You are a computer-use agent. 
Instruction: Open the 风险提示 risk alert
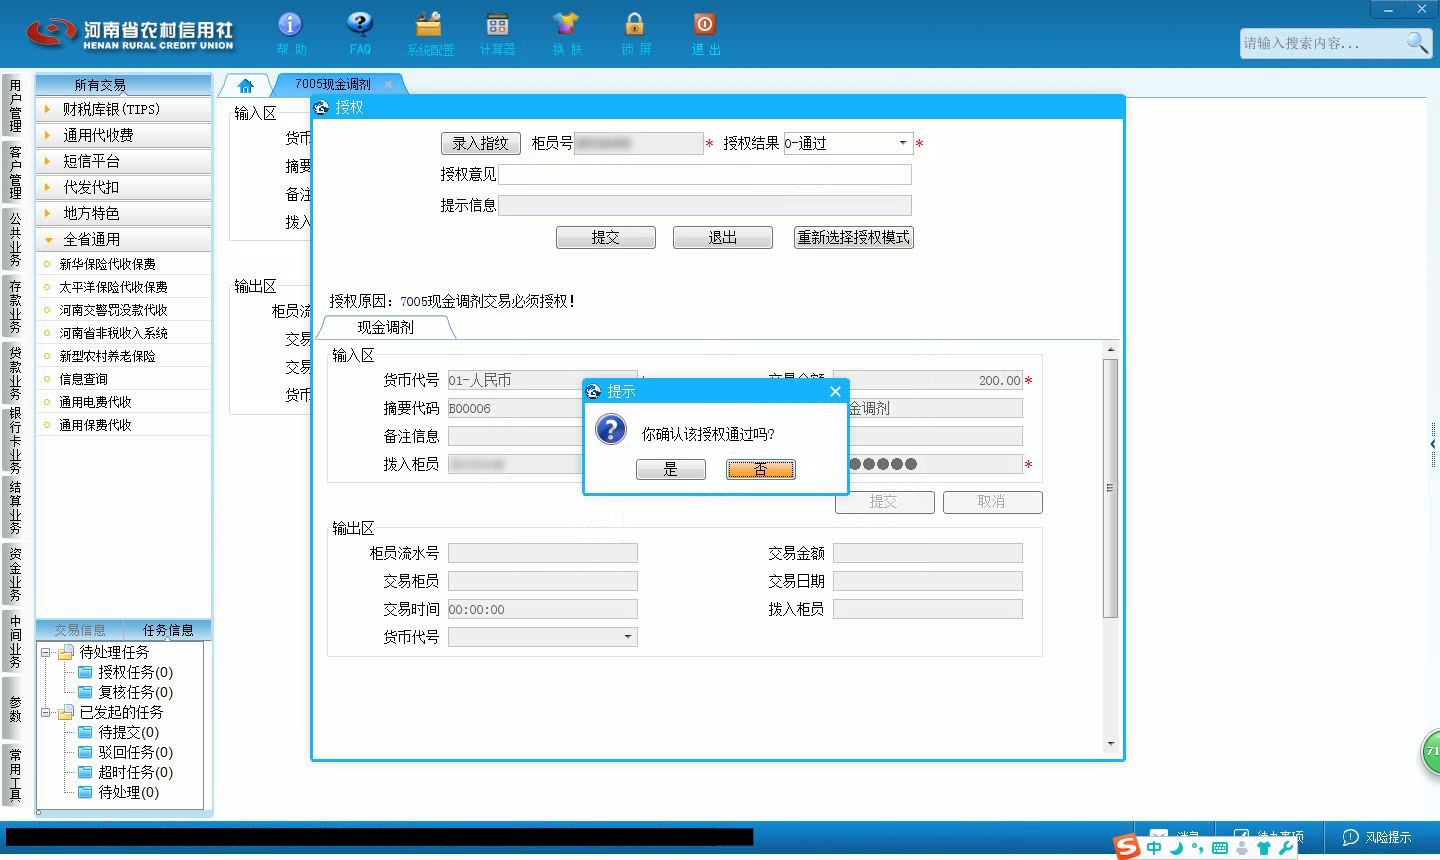point(1377,837)
